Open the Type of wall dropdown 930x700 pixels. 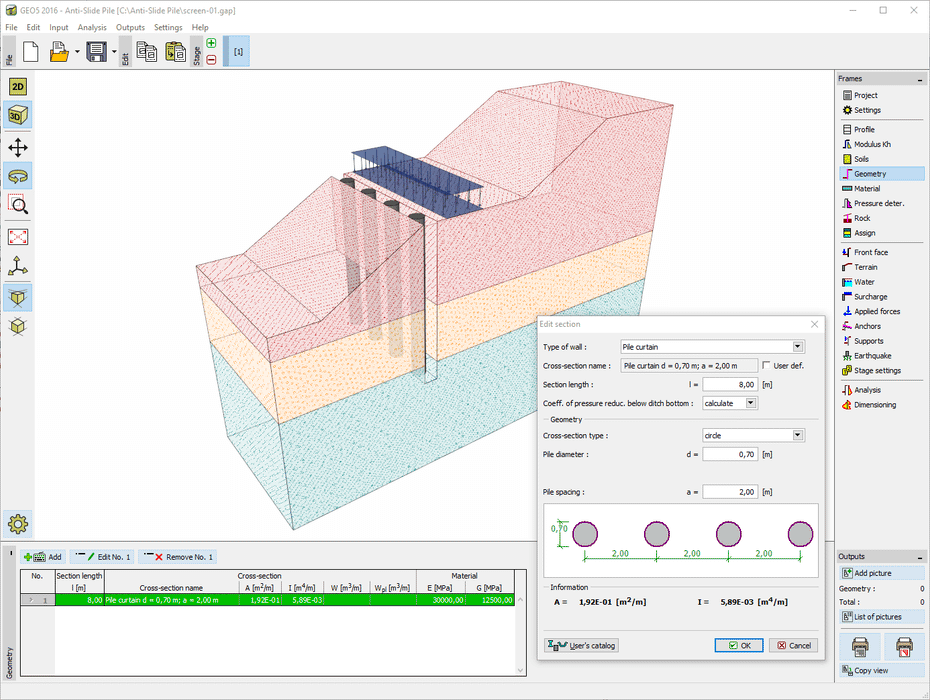point(797,347)
